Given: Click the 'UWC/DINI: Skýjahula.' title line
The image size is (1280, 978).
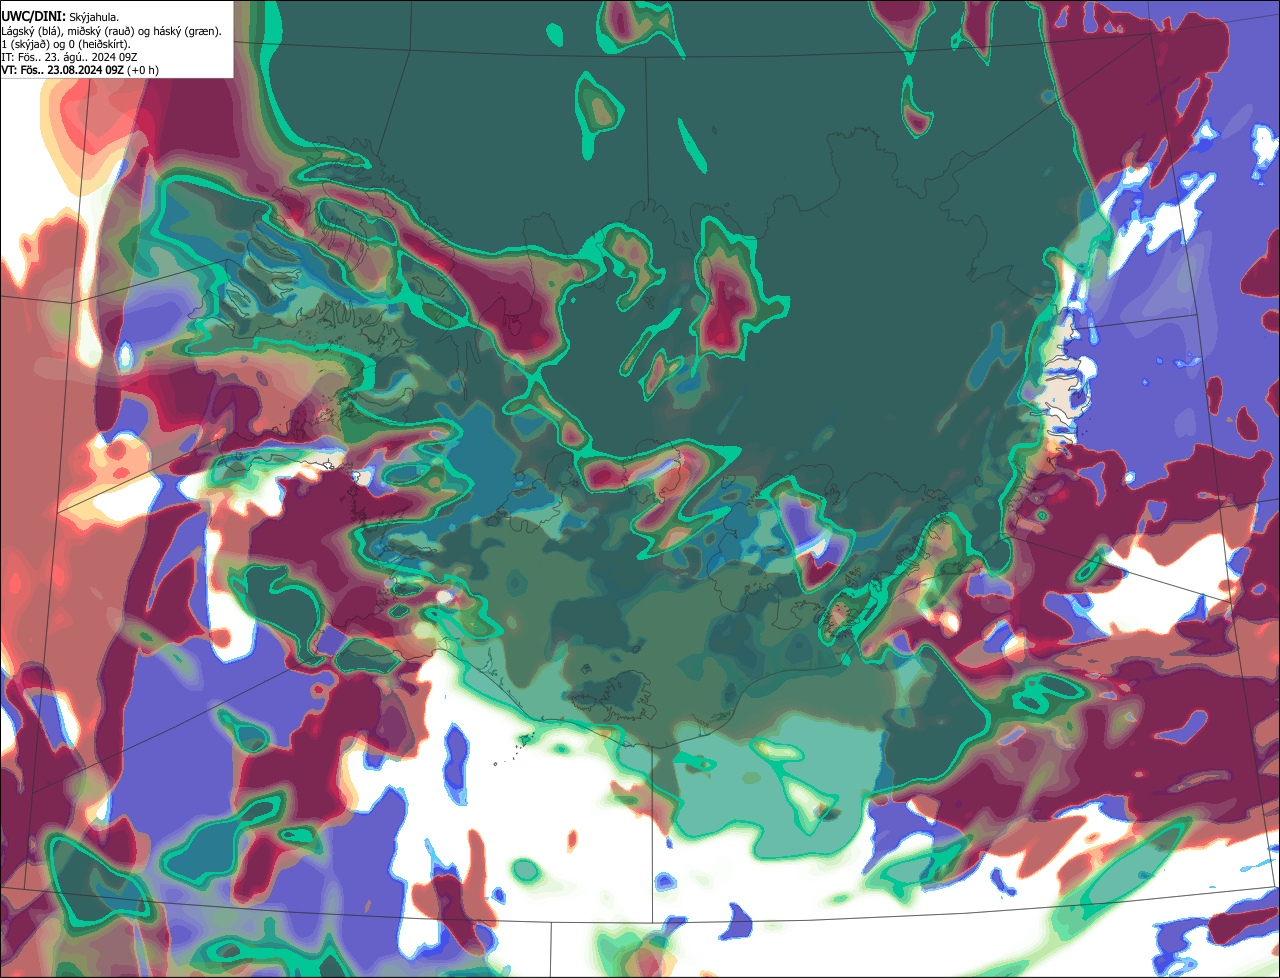Looking at the screenshot, I should pos(60,16).
